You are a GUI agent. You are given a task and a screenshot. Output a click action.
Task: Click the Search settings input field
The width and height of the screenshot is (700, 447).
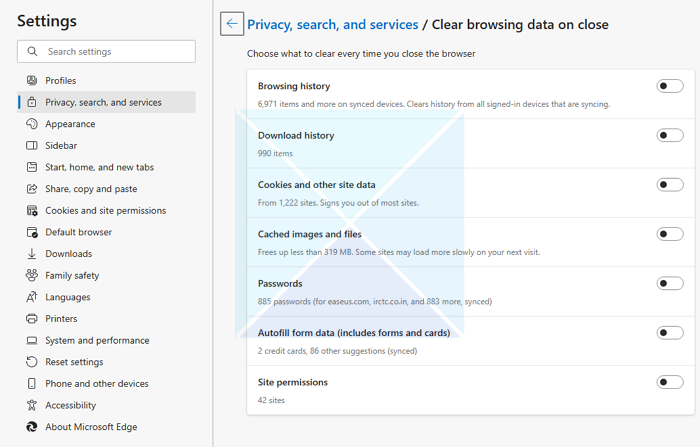pos(115,51)
